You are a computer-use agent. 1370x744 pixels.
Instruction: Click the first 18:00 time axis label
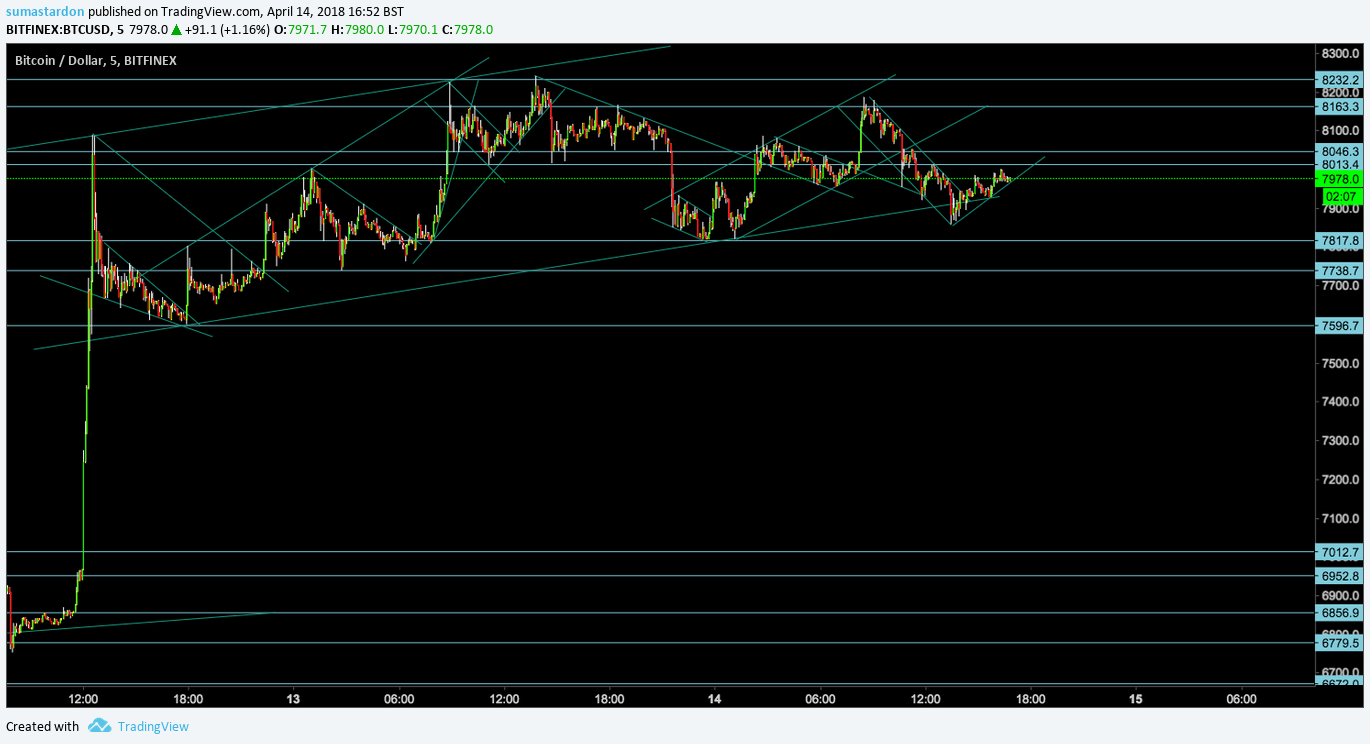point(188,698)
